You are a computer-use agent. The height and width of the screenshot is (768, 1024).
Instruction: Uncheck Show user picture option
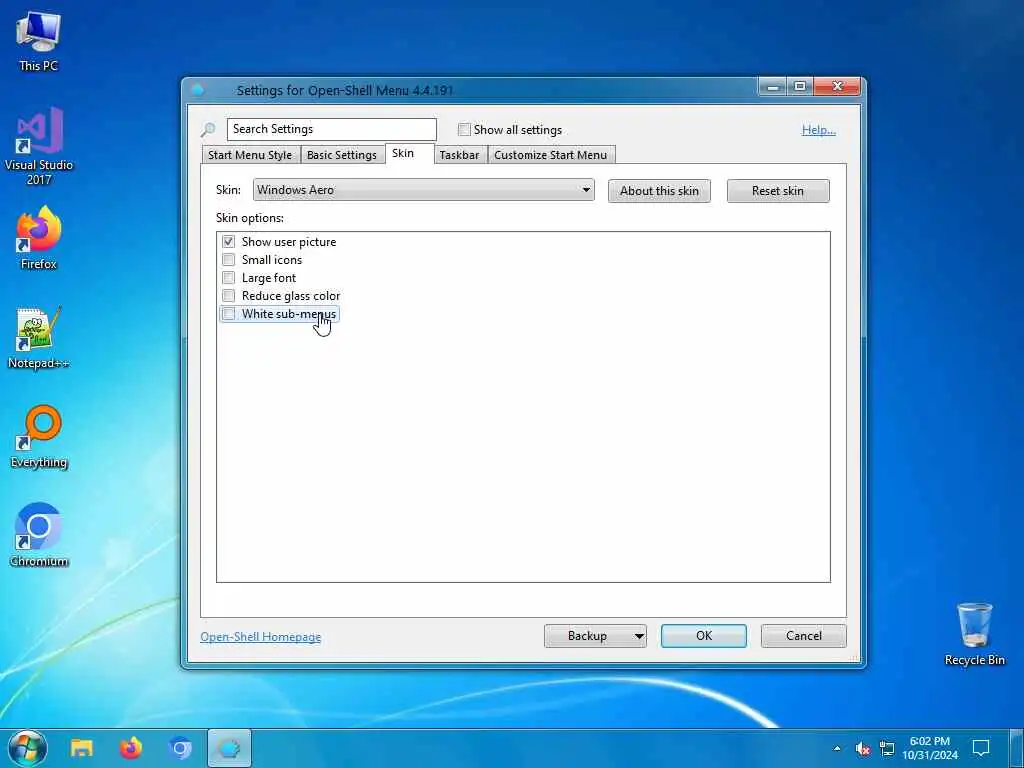228,242
